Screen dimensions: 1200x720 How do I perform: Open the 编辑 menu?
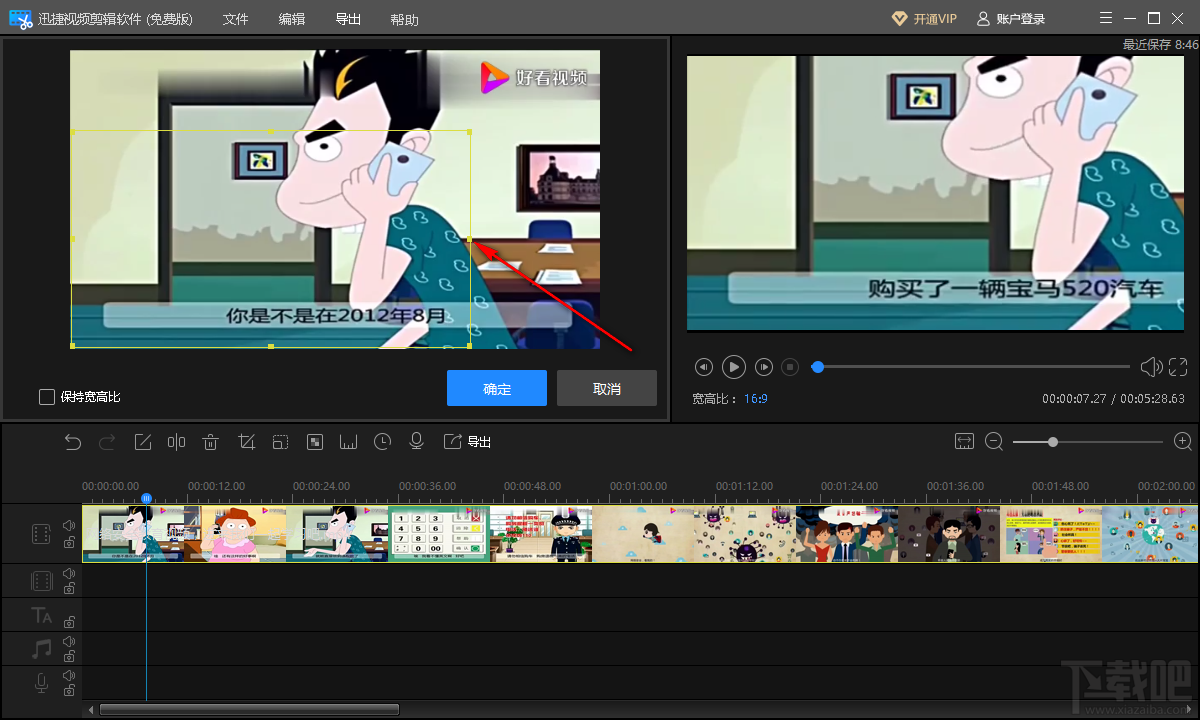[292, 19]
